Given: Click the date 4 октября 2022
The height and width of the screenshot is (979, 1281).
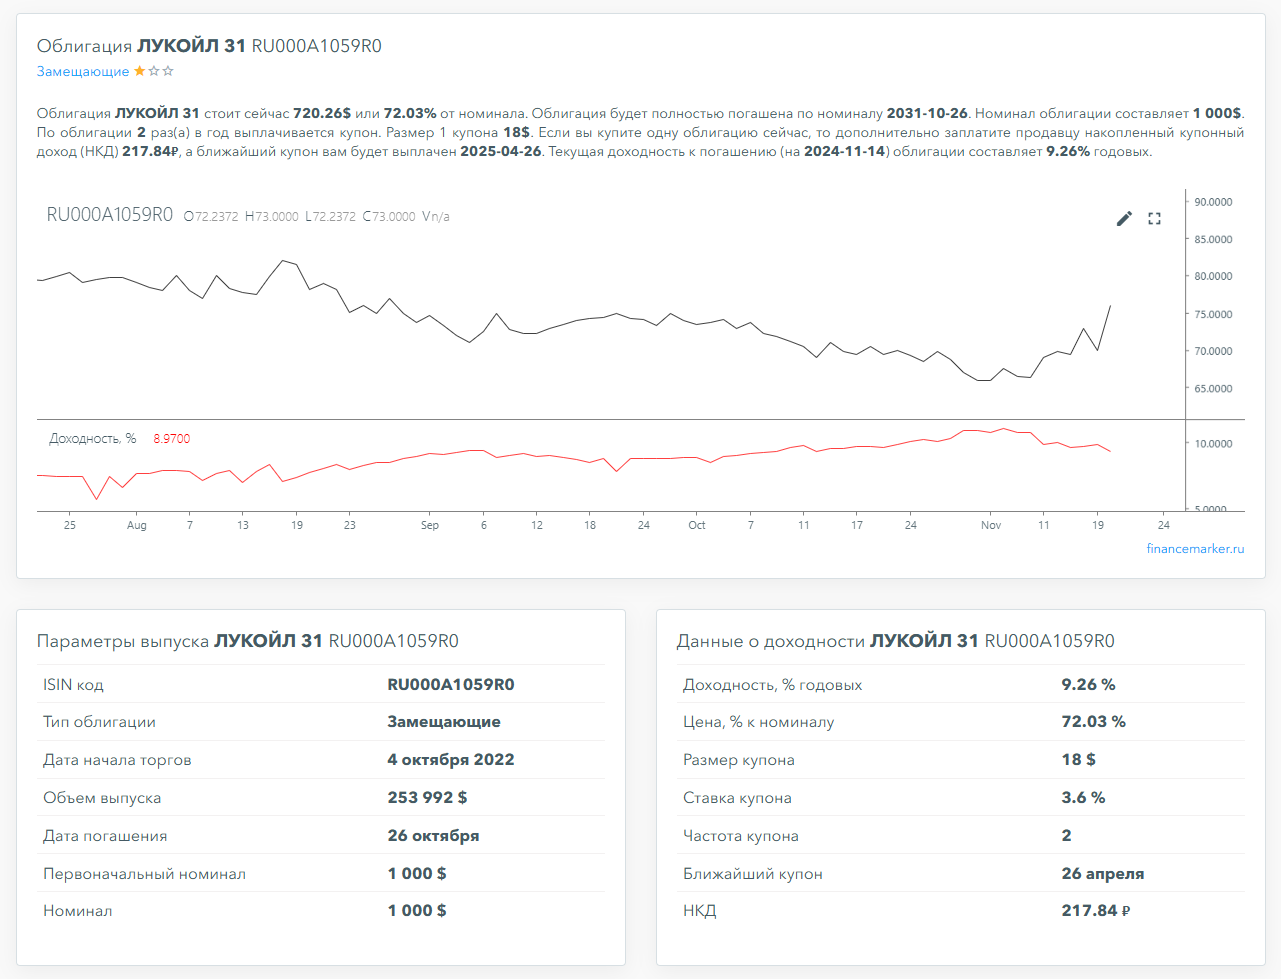Looking at the screenshot, I should pos(451,760).
